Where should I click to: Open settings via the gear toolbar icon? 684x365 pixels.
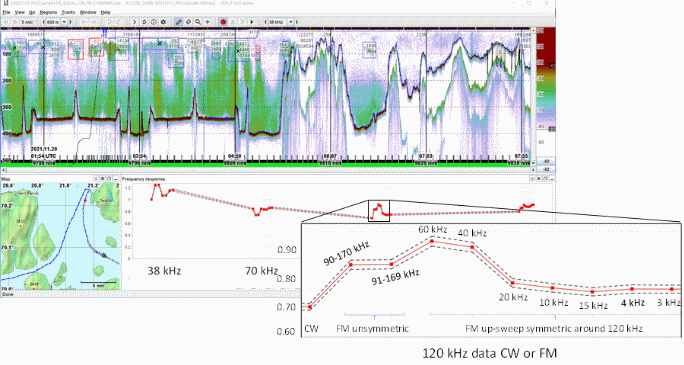point(163,22)
